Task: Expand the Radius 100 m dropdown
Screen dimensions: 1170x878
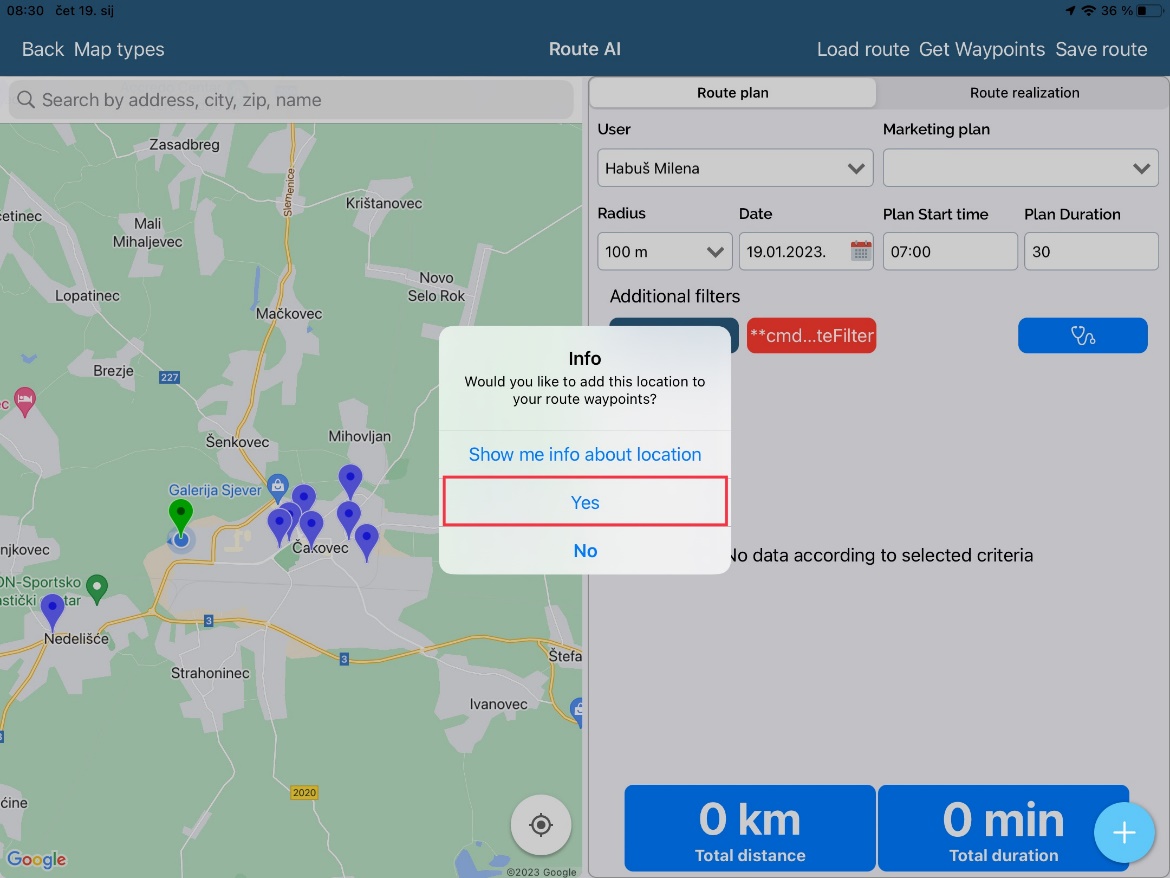Action: (664, 252)
